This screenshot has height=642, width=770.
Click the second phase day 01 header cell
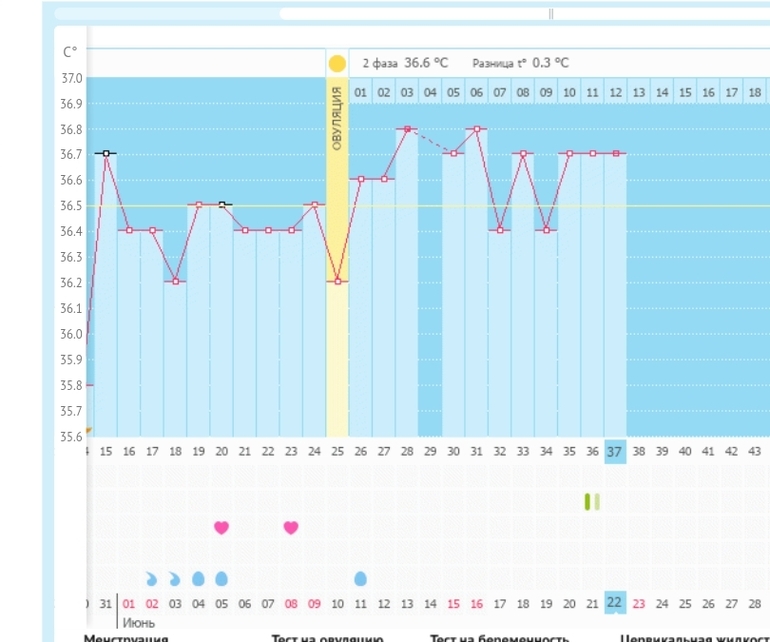click(x=360, y=92)
